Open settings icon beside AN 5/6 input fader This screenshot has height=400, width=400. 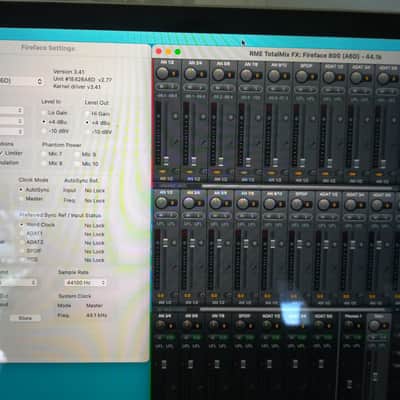tap(231, 142)
